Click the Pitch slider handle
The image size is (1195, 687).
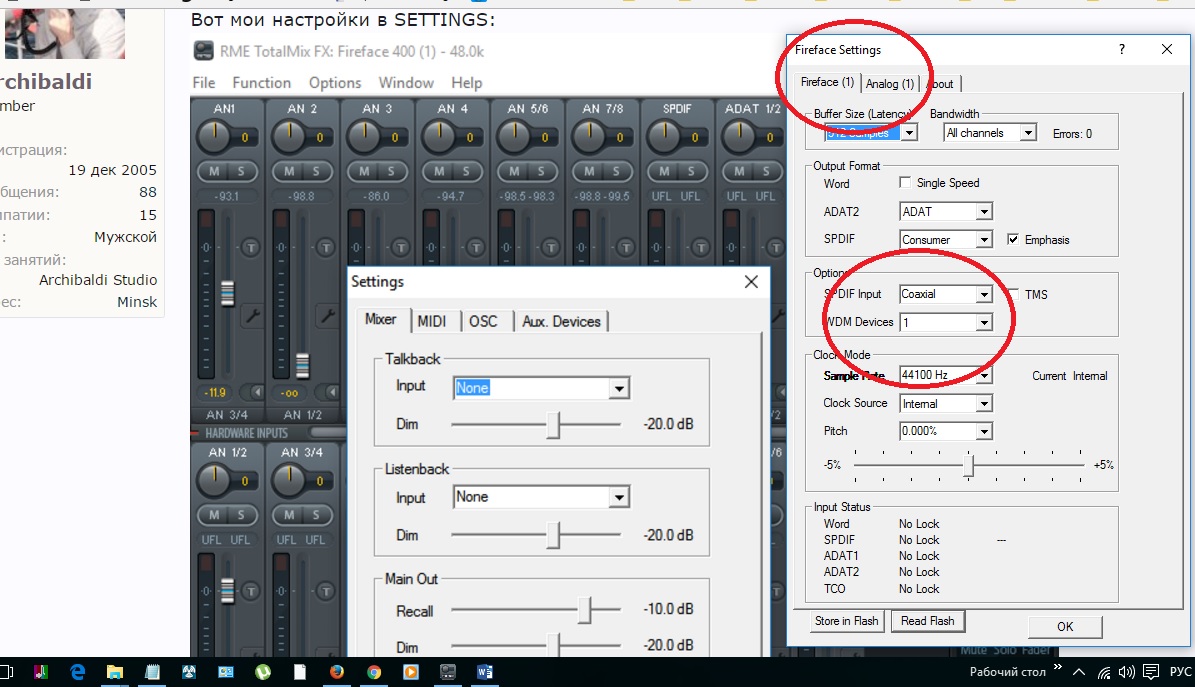pyautogui.click(x=969, y=464)
